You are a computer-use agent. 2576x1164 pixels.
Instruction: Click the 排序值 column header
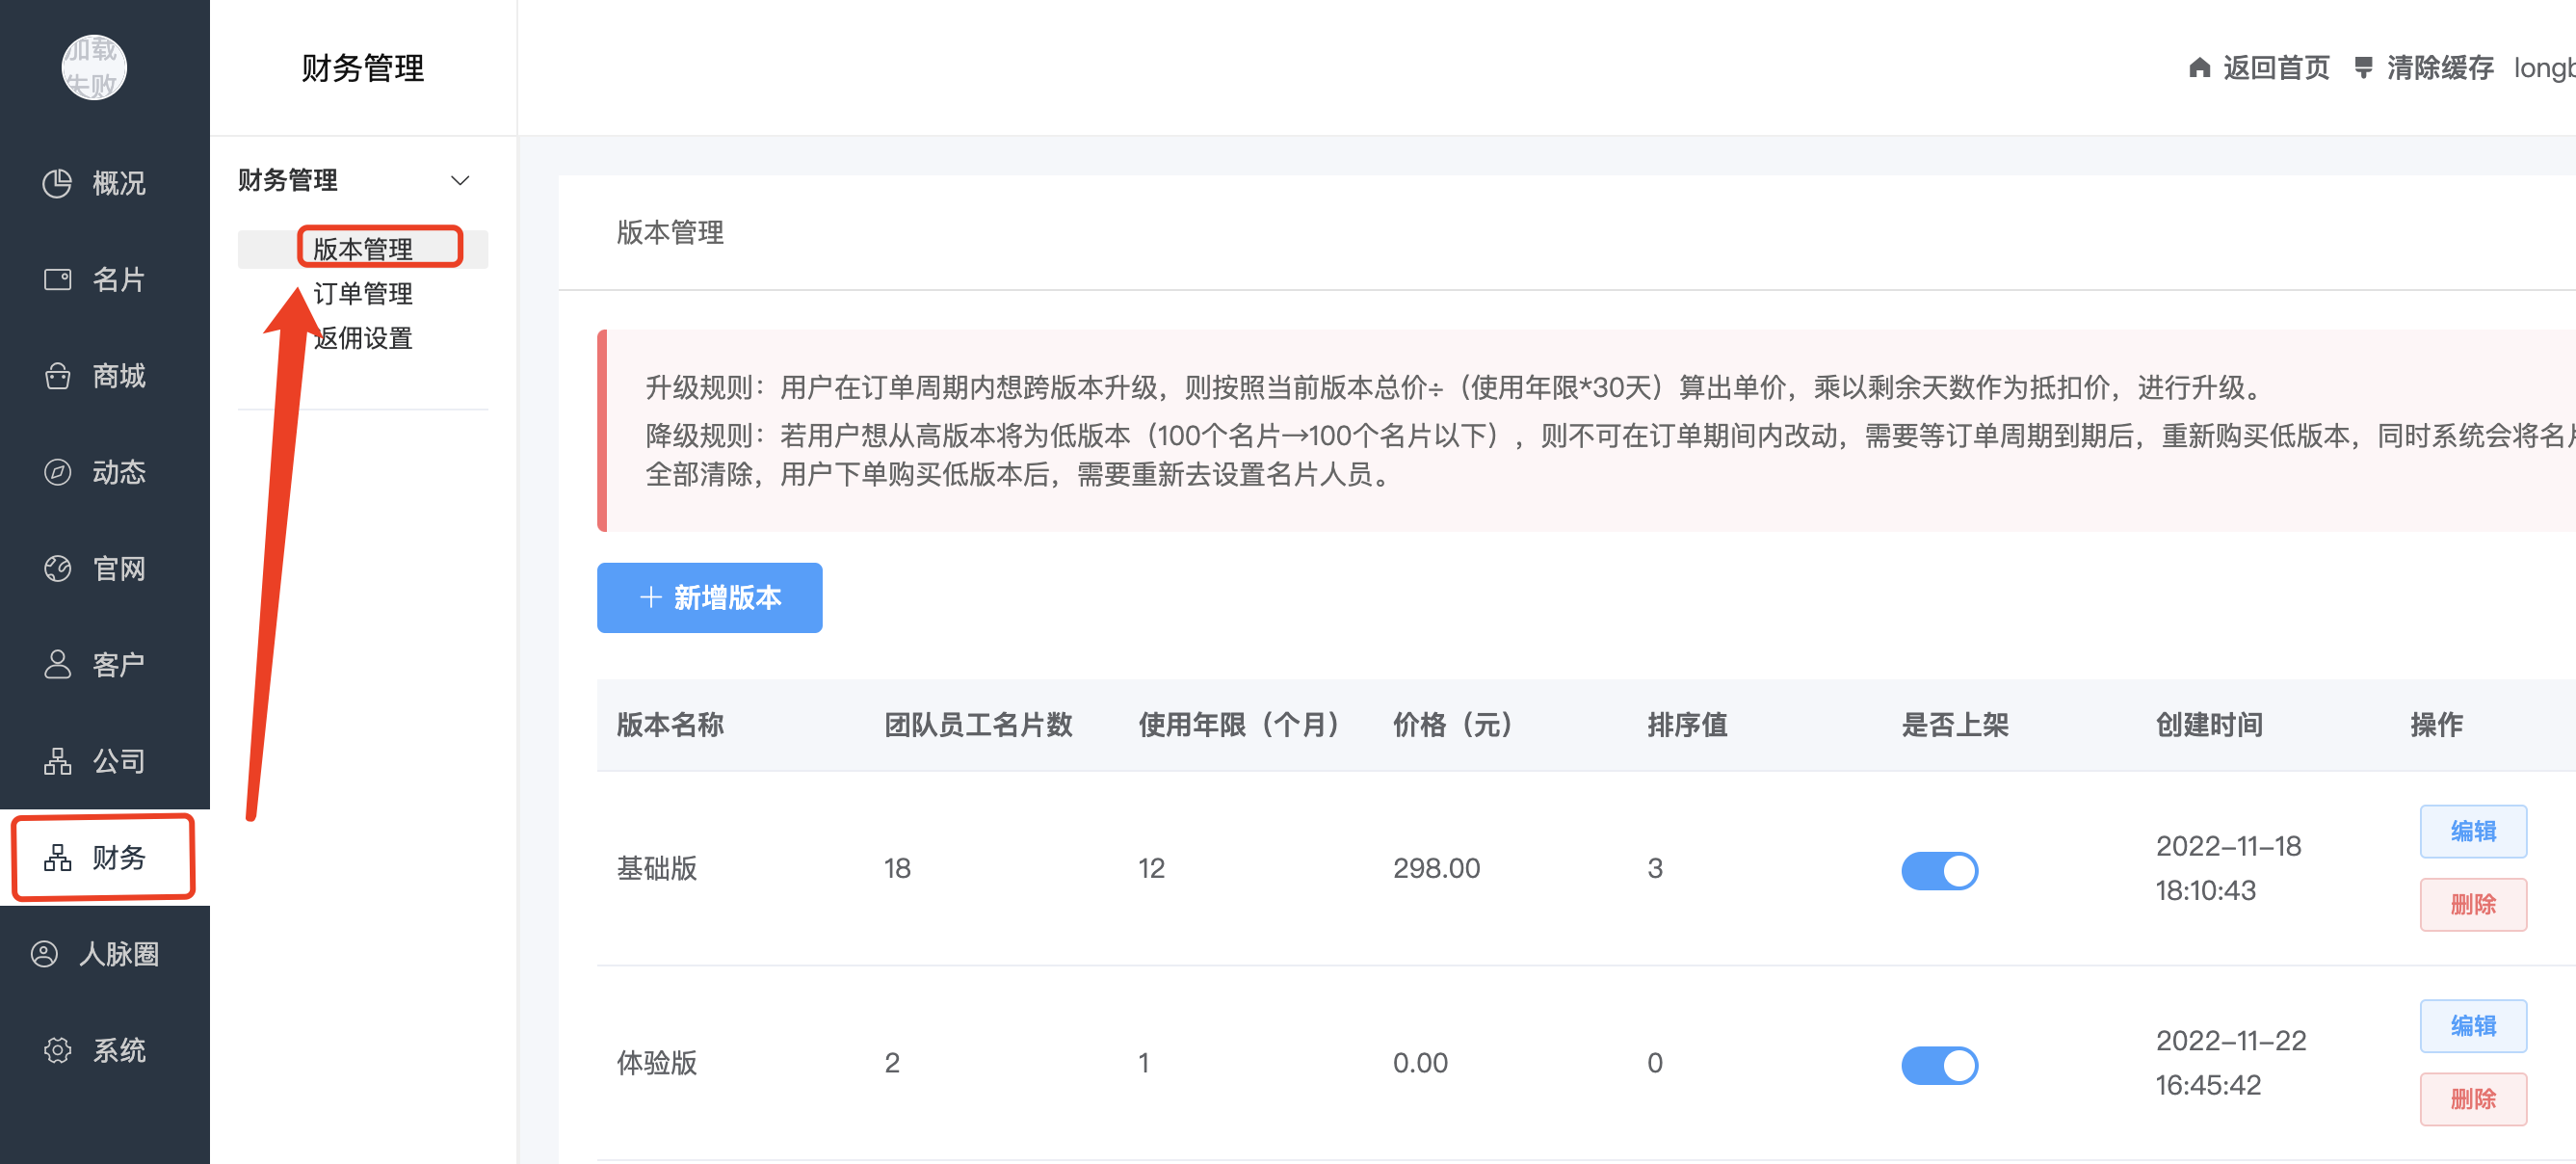click(1687, 724)
